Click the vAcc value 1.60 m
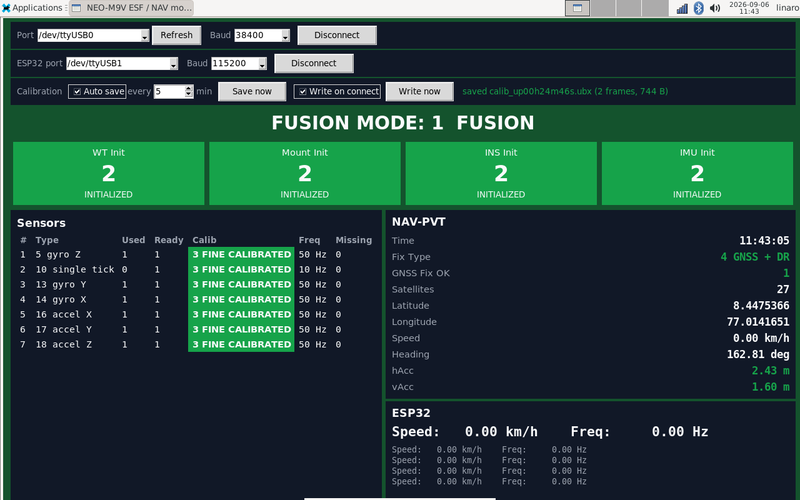The image size is (800, 500). tap(770, 387)
